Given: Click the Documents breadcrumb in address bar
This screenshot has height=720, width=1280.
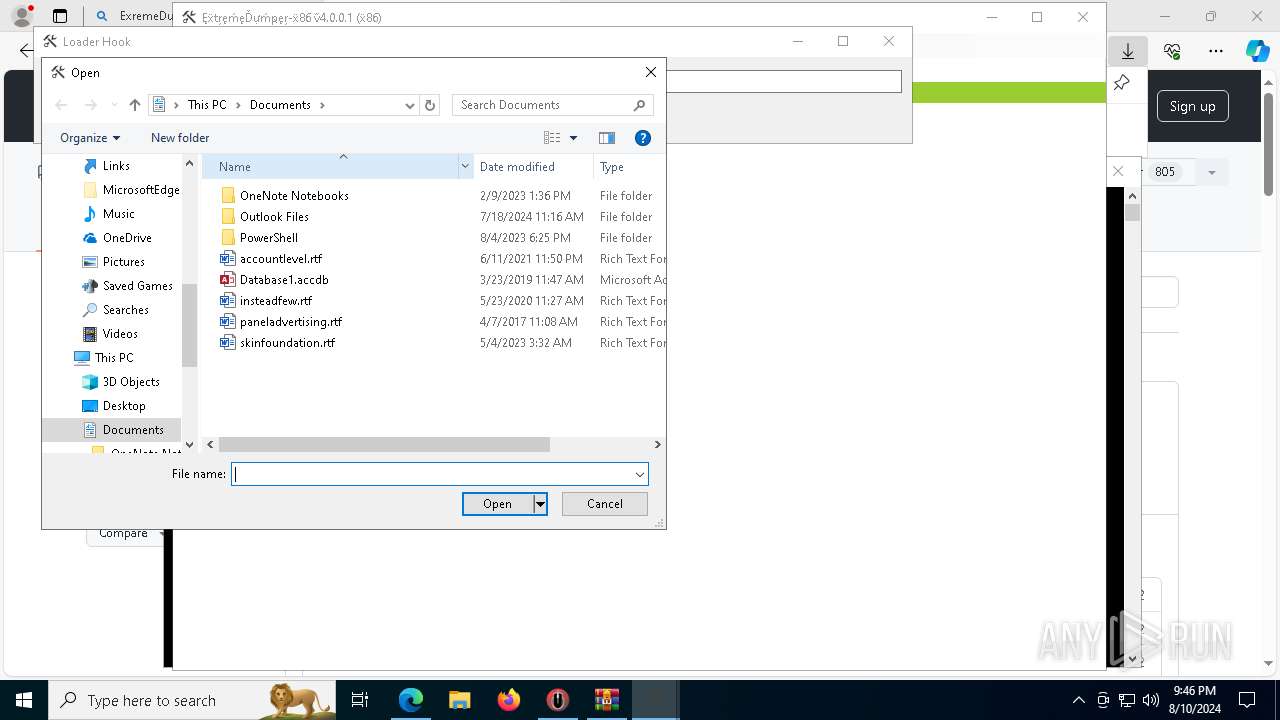Looking at the screenshot, I should [x=280, y=105].
